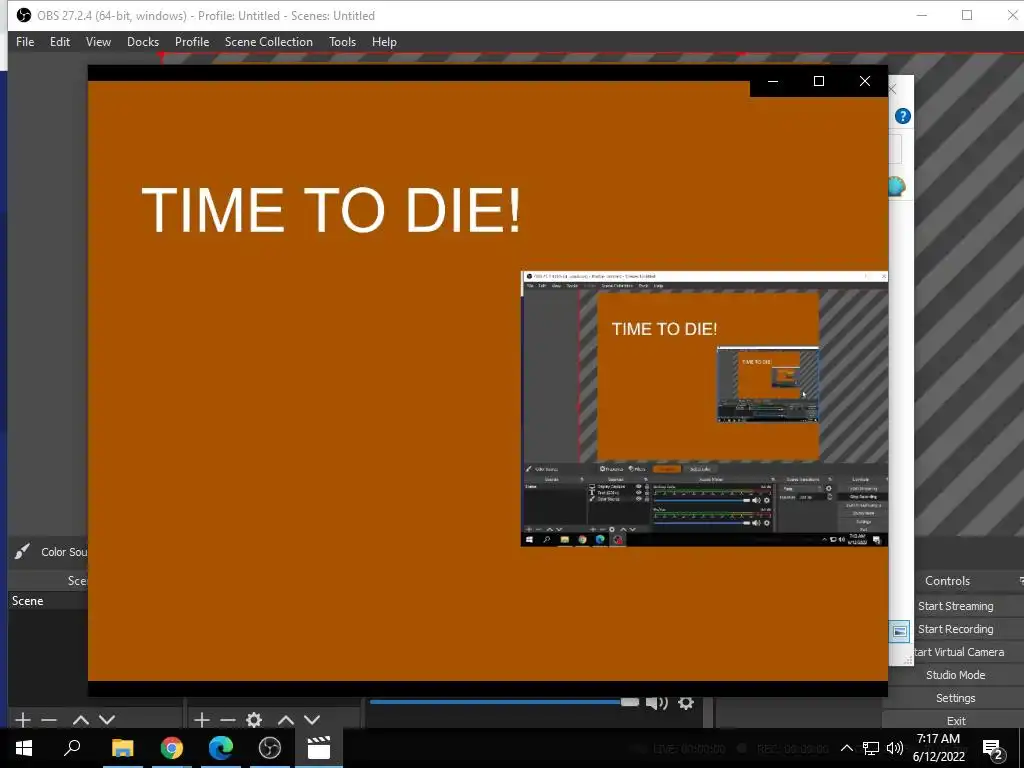The height and width of the screenshot is (768, 1024).
Task: Show hidden system tray icons
Action: (x=846, y=748)
